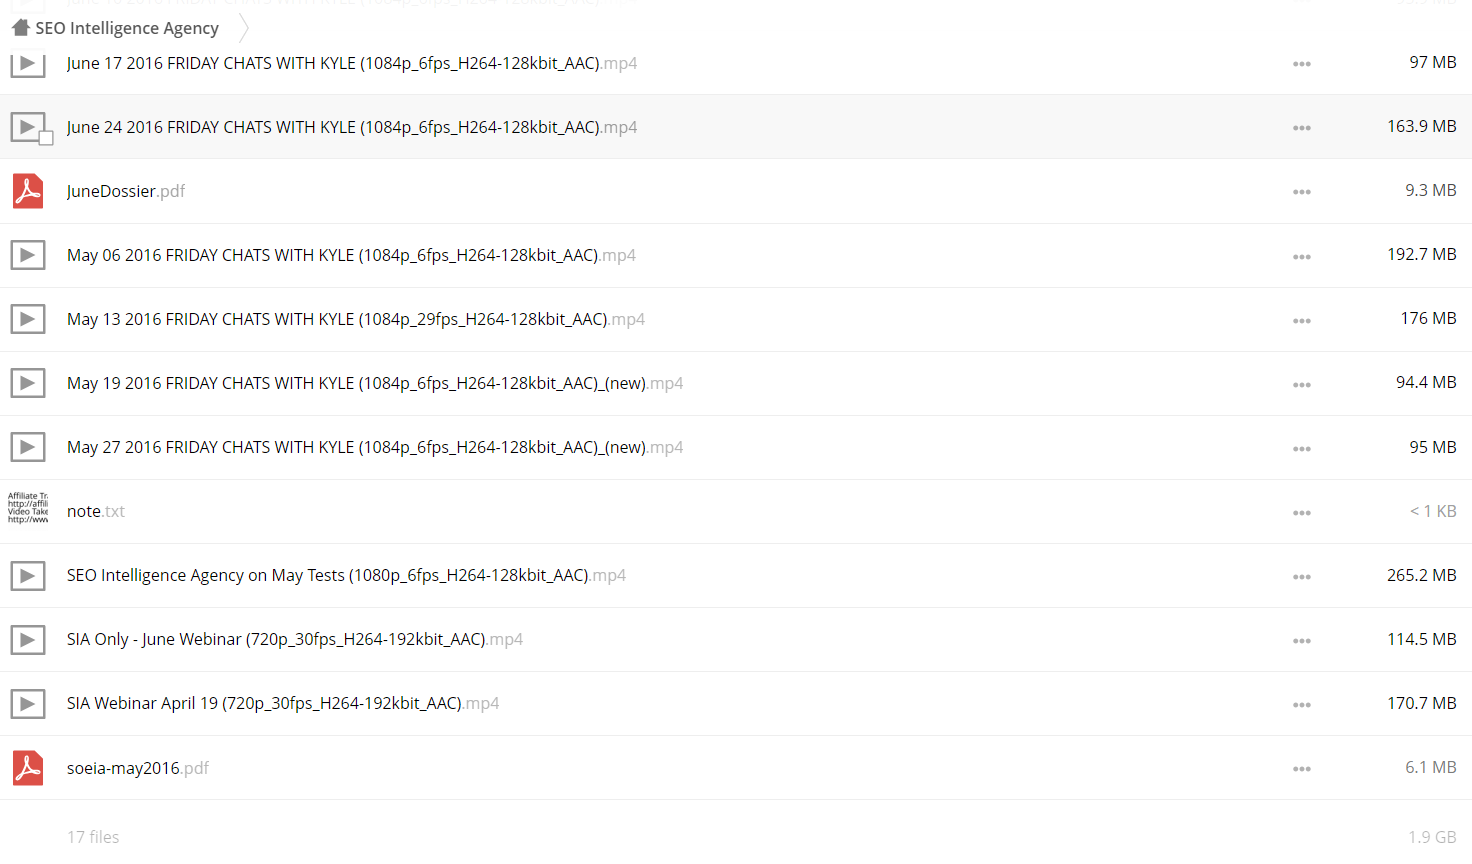
Task: Click the SIA Webinar April 19 video icon
Action: [x=28, y=704]
